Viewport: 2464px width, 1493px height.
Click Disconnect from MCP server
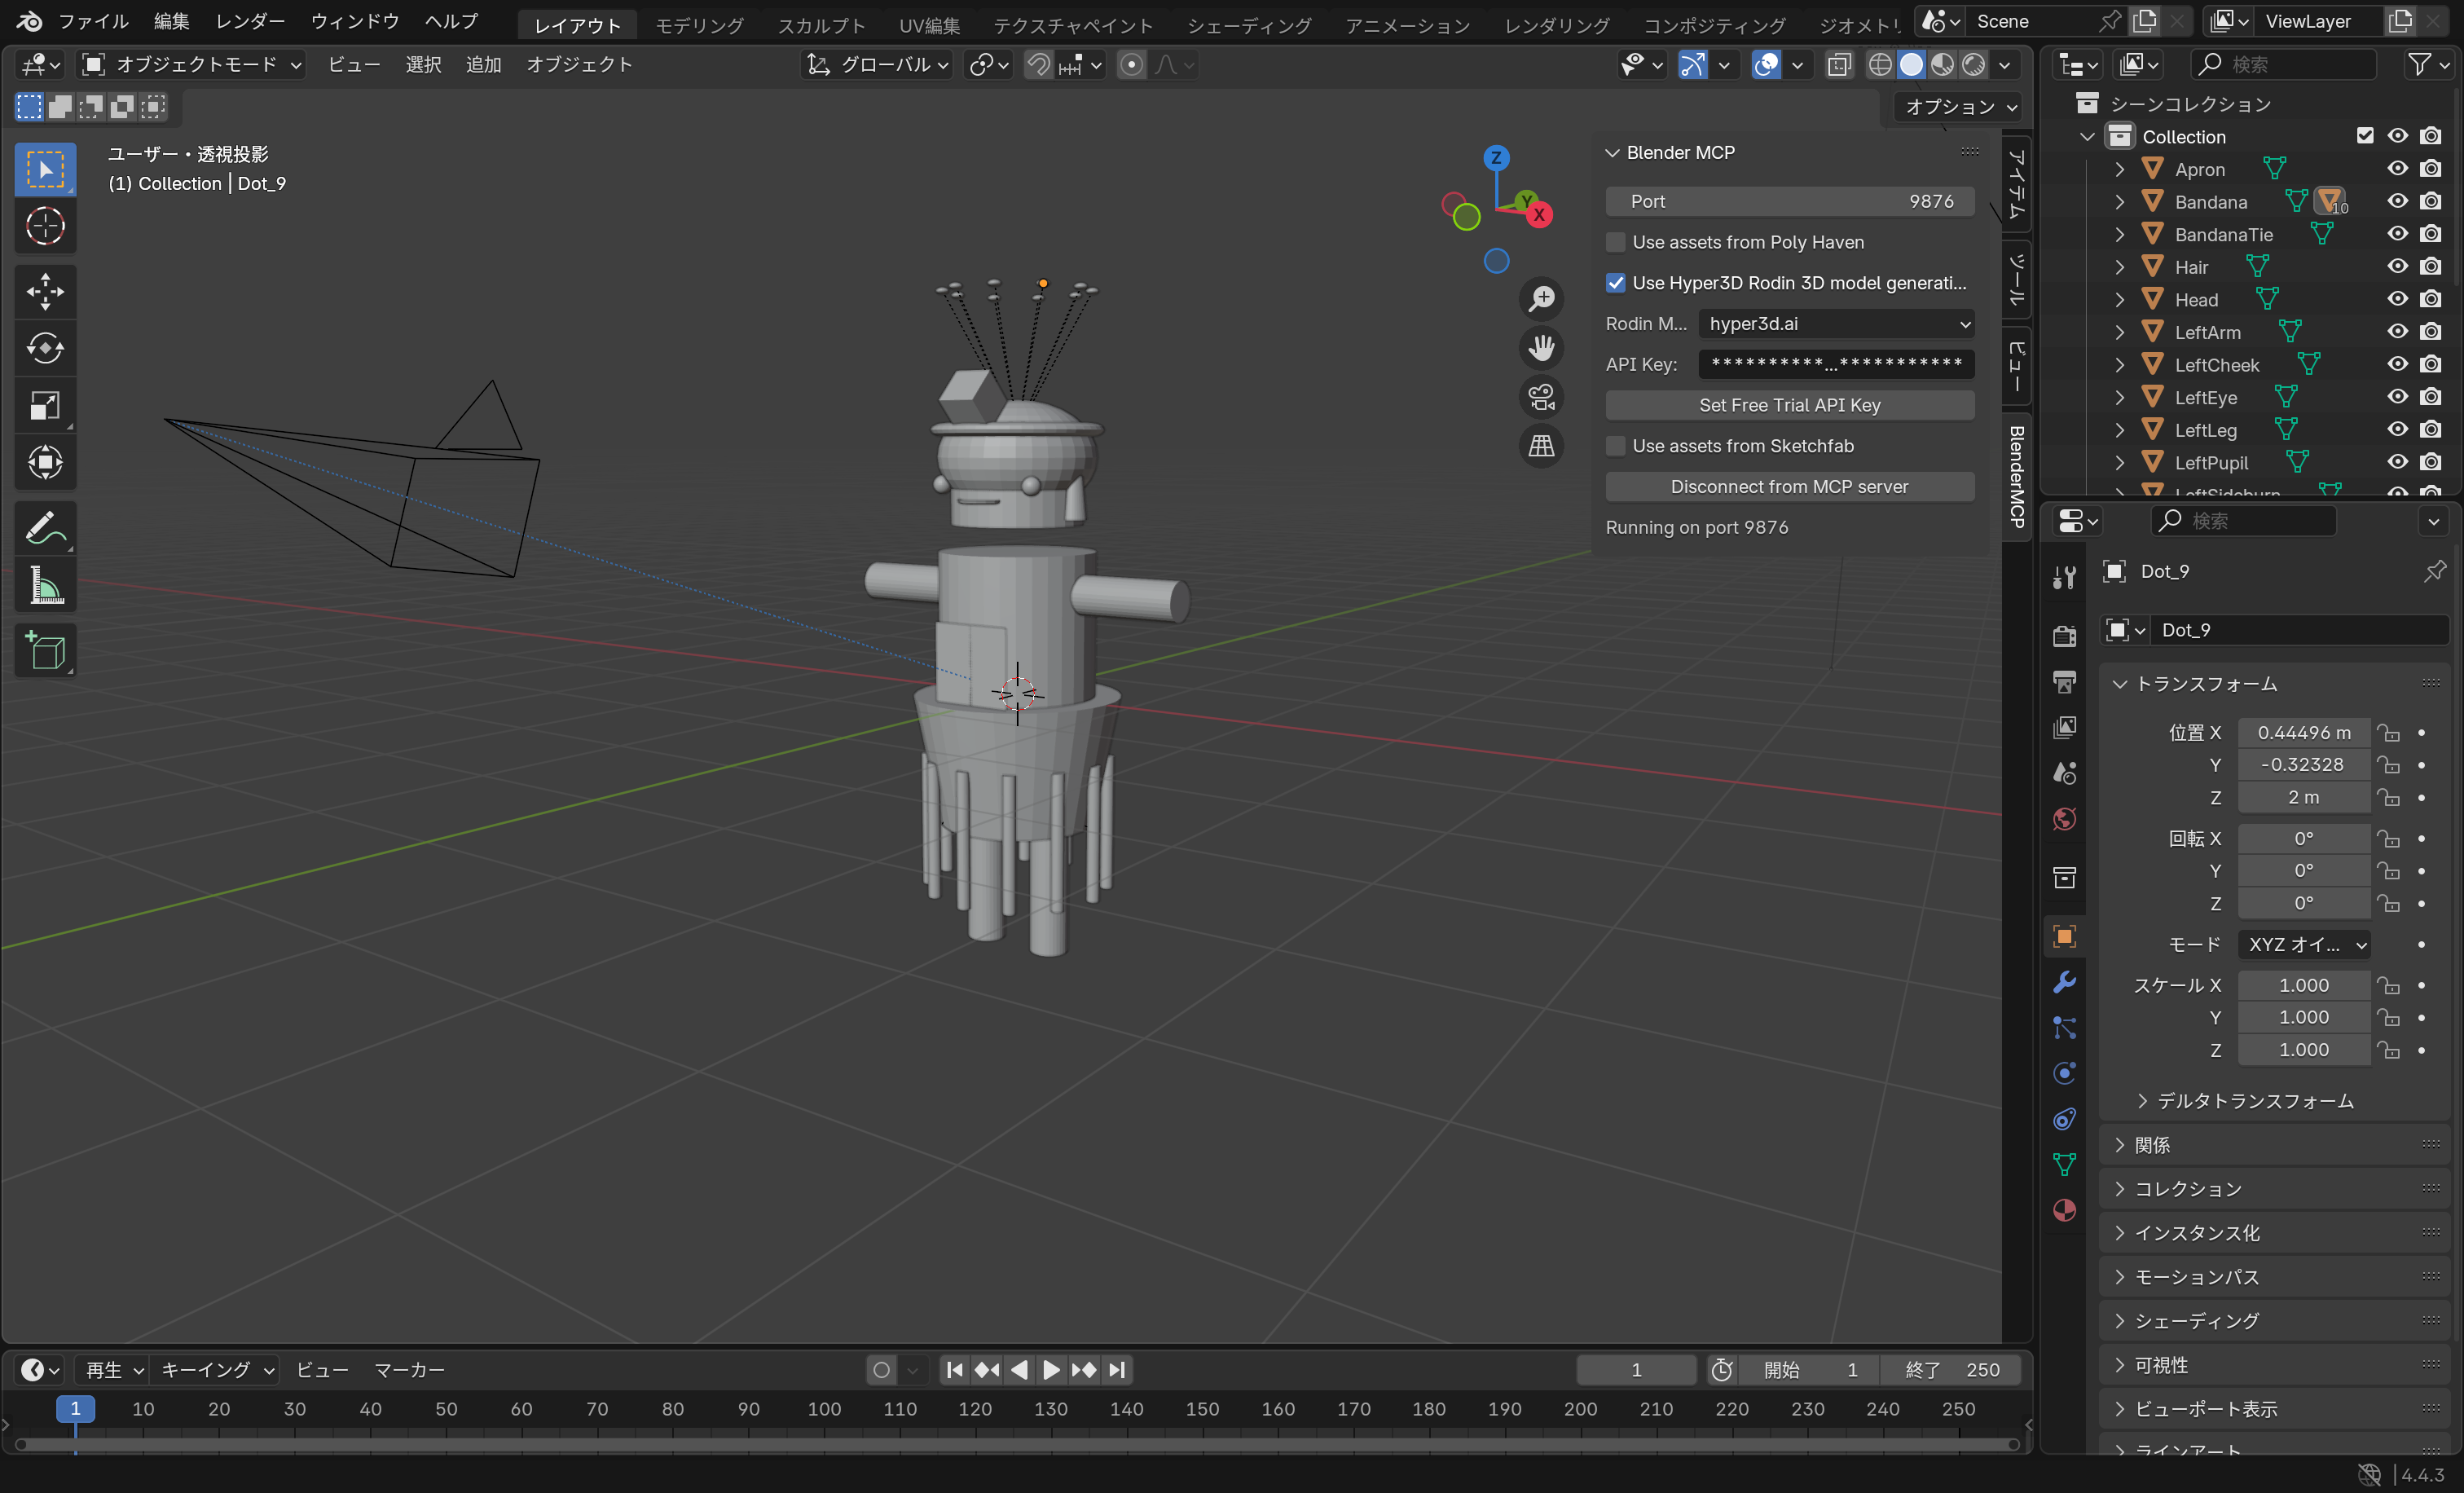pyautogui.click(x=1789, y=486)
